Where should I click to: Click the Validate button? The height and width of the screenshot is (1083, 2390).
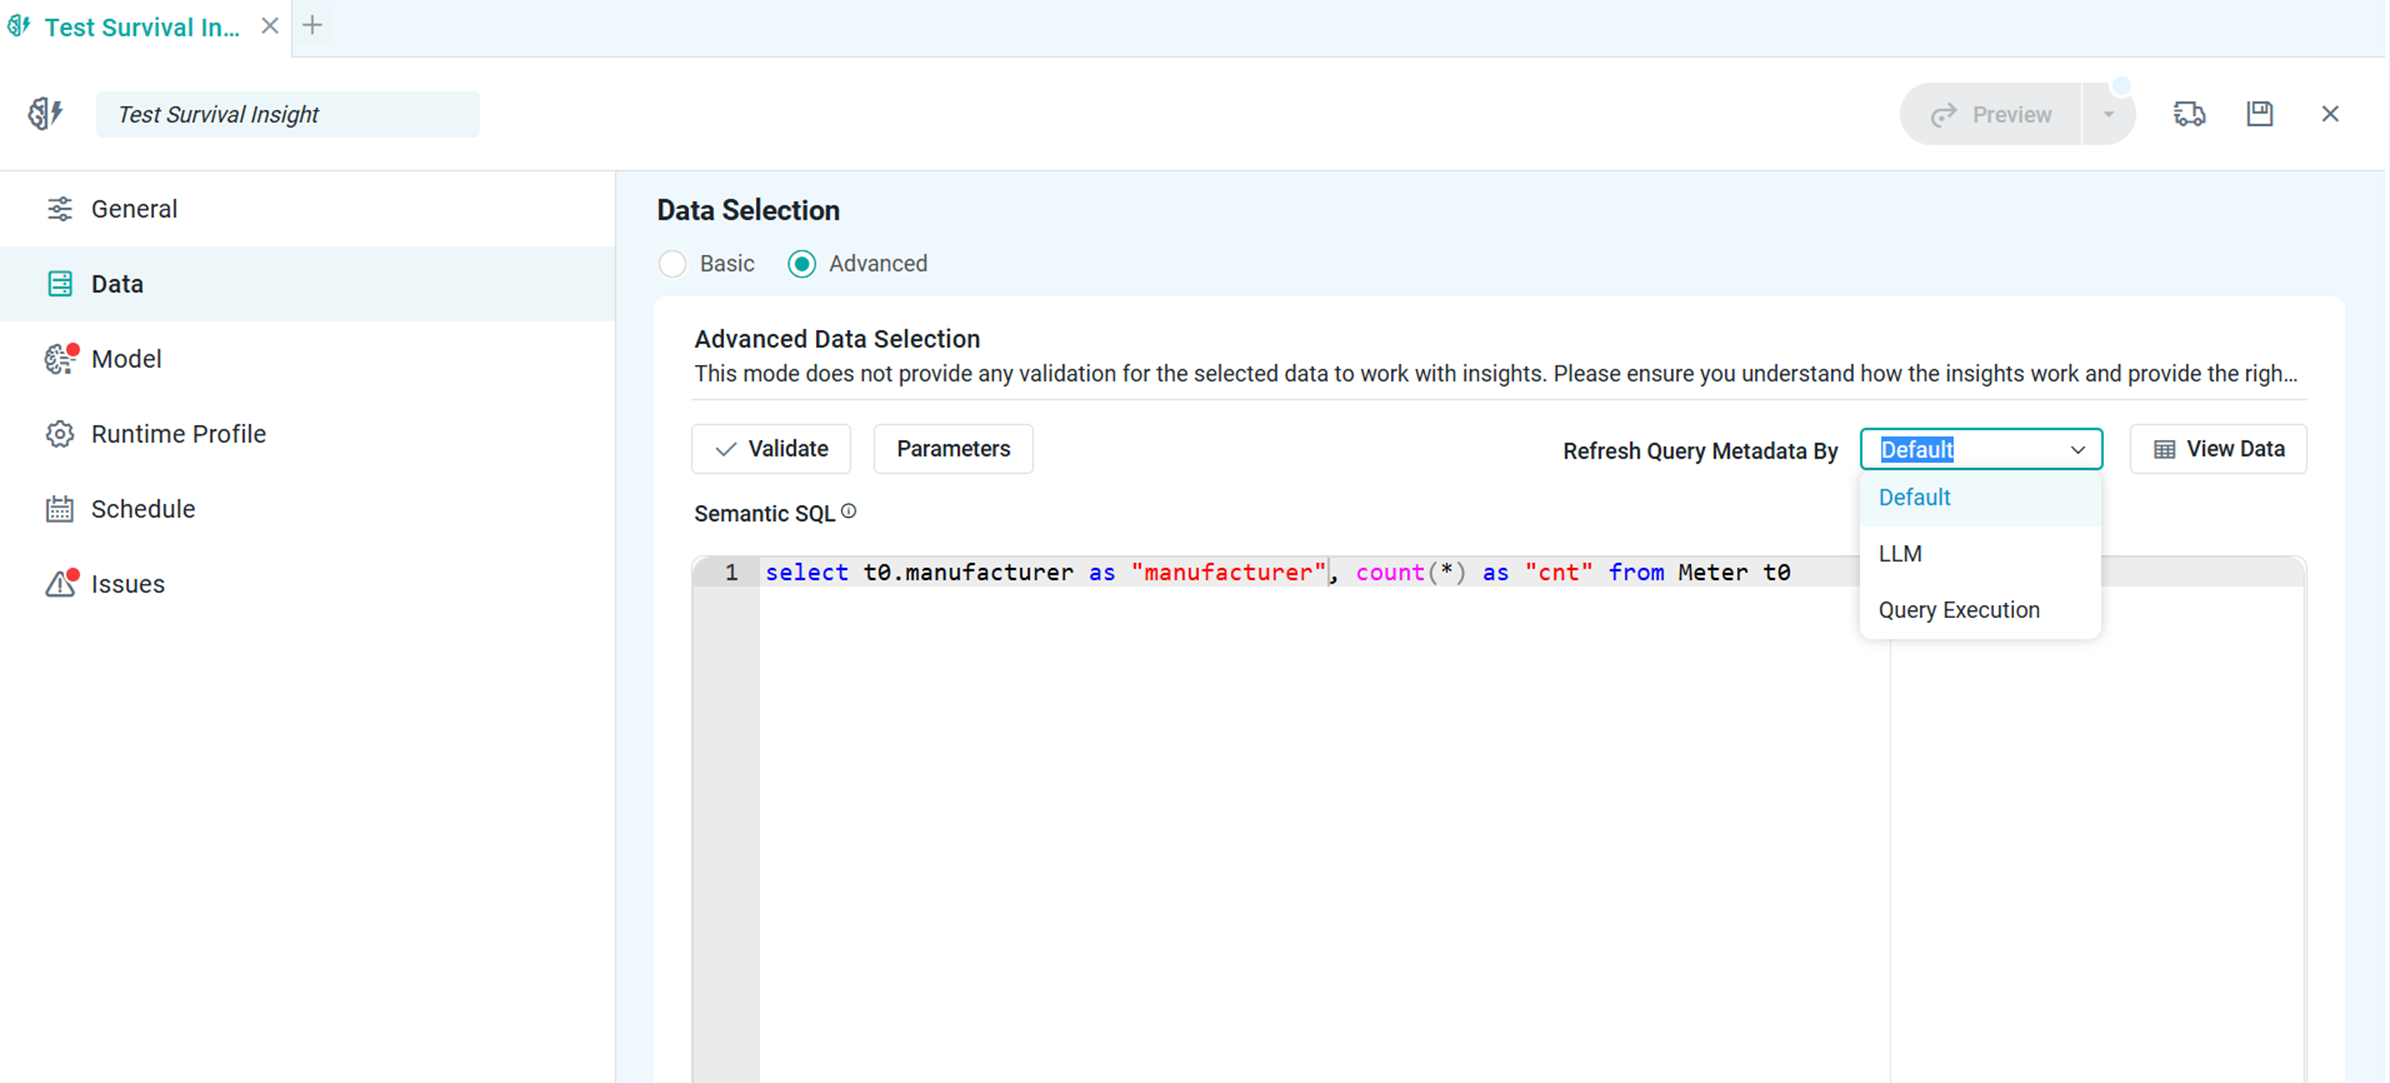771,449
